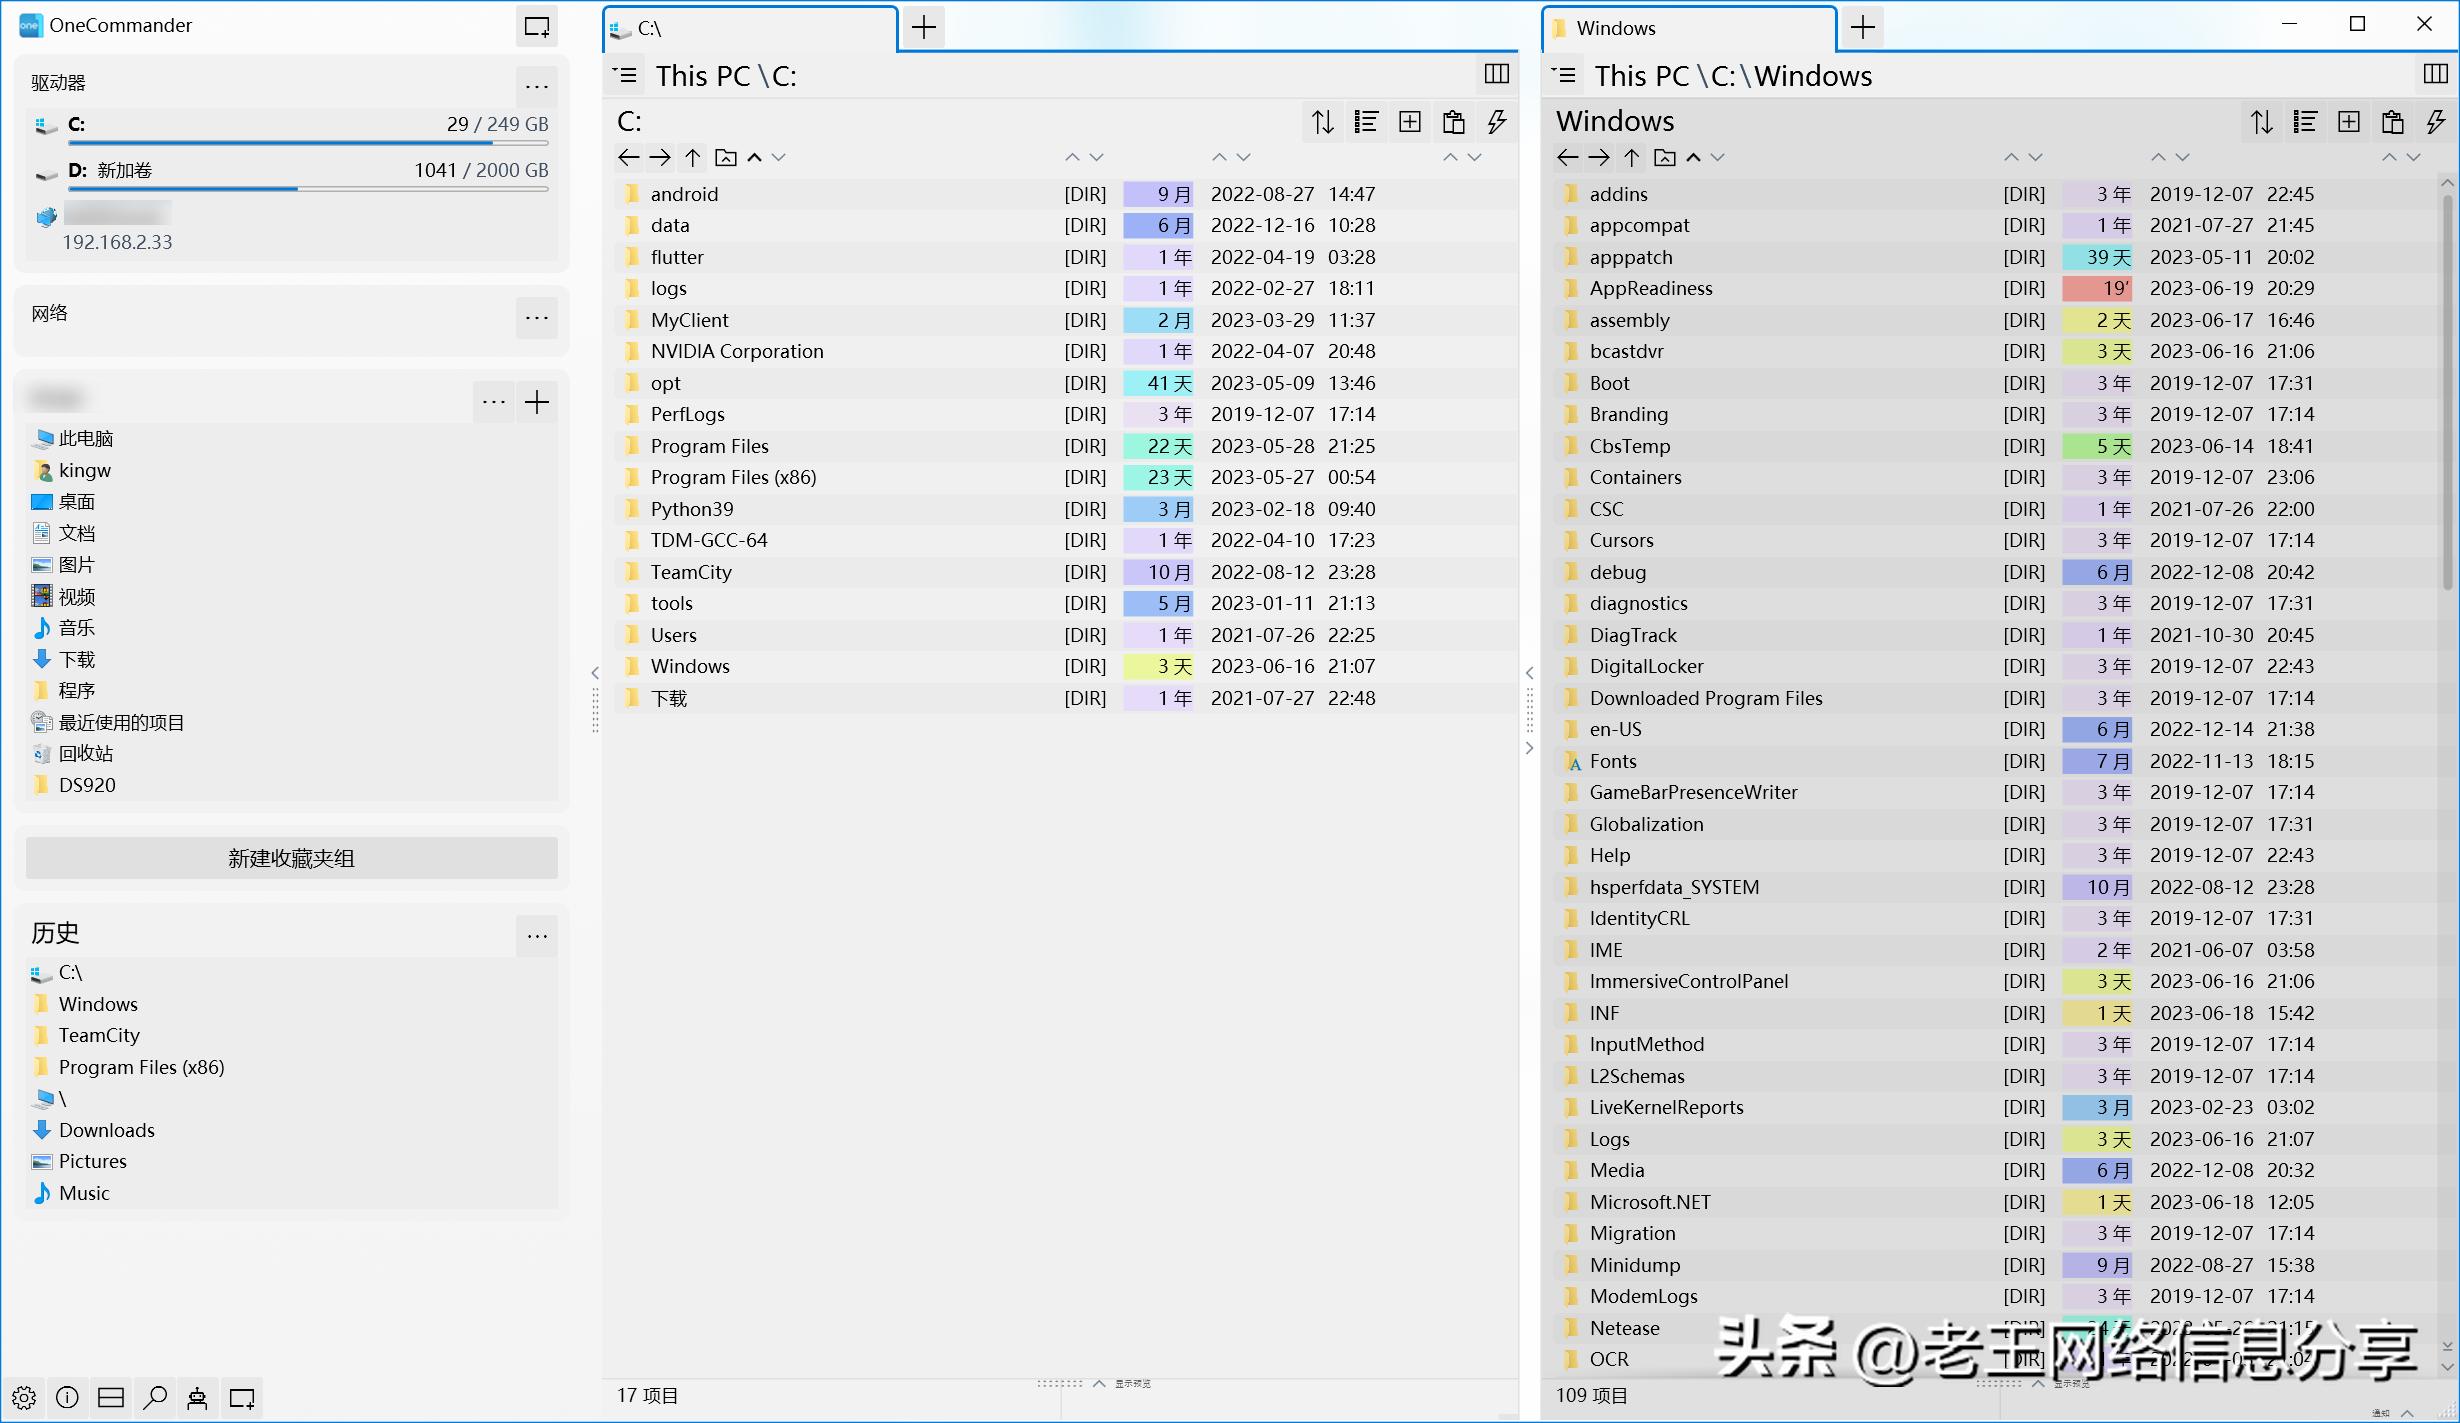Image resolution: width=2460 pixels, height=1423 pixels.
Task: Click the sort arrows icon in C: pane
Action: point(1323,122)
